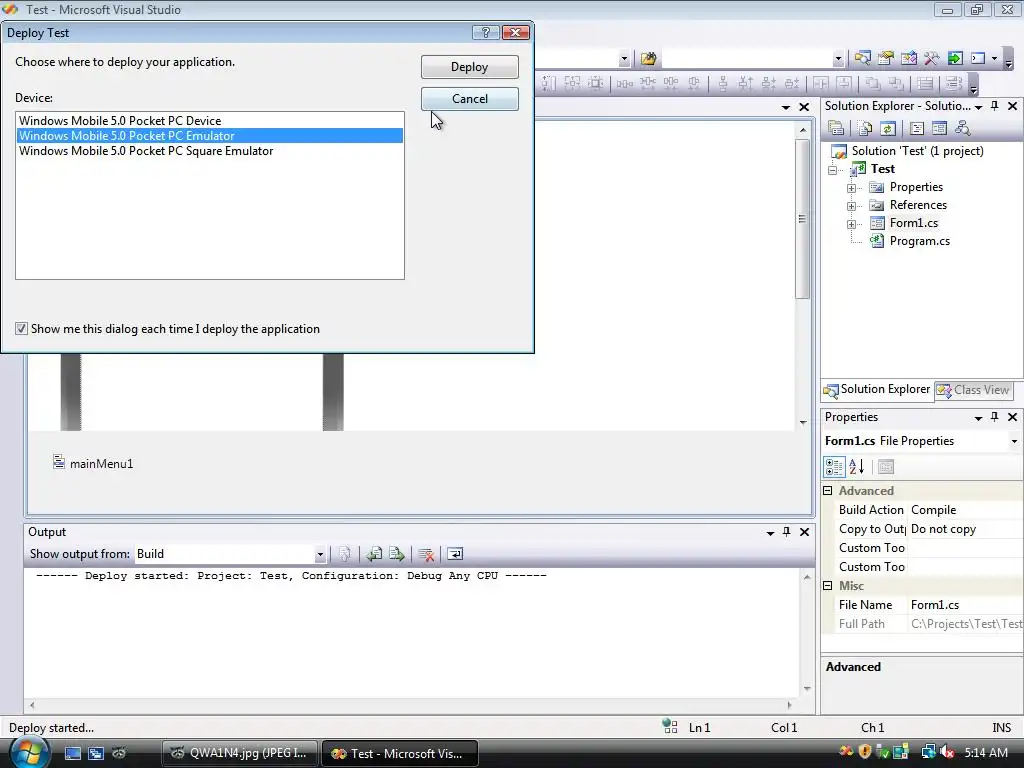Clear all output in Output window

pos(426,554)
